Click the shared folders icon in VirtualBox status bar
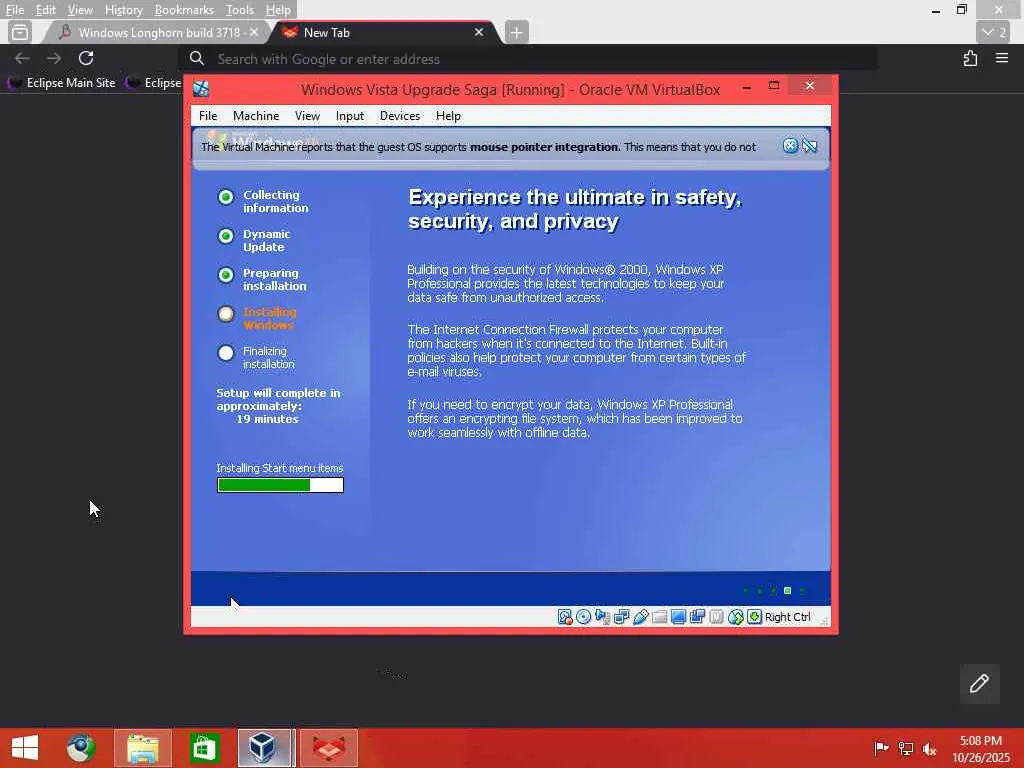Viewport: 1024px width, 768px height. pos(660,617)
